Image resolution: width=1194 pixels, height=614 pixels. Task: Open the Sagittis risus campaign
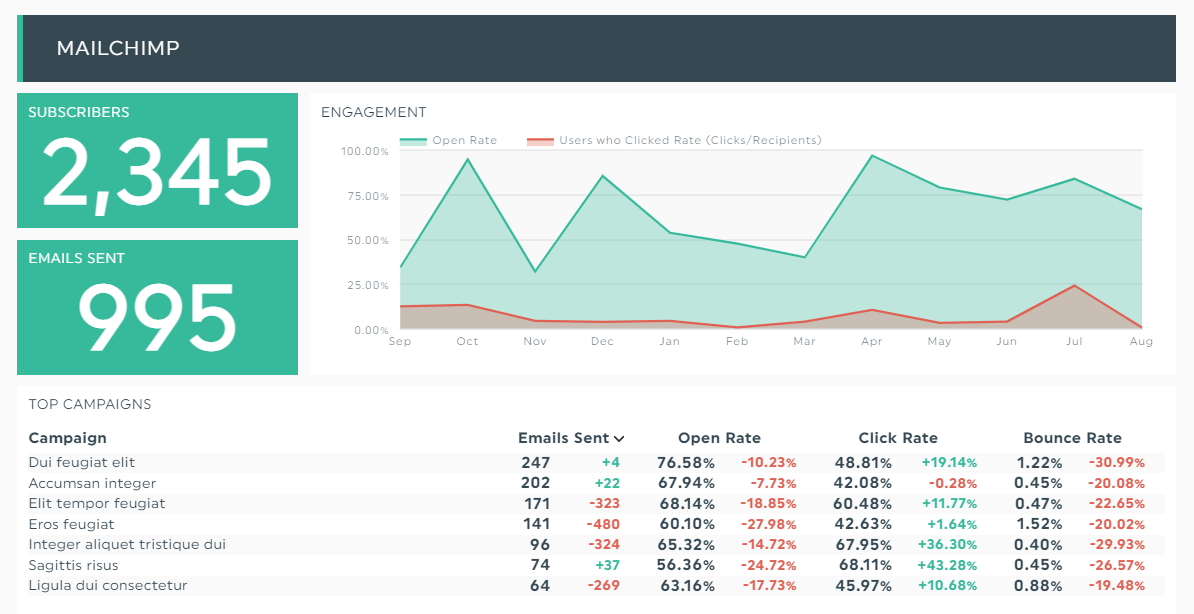point(73,565)
